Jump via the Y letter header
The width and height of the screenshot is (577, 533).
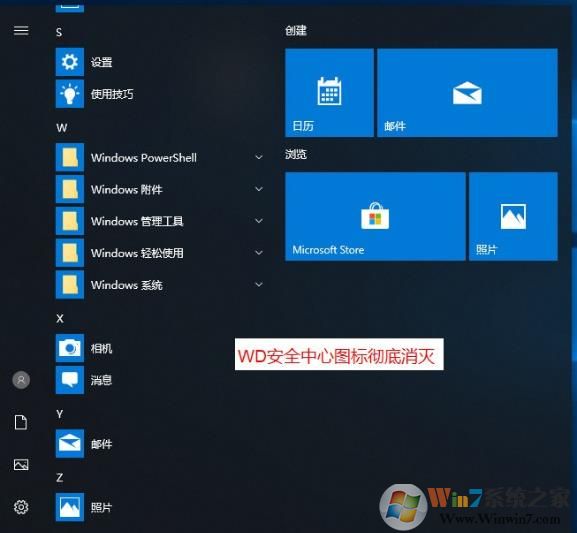click(60, 414)
